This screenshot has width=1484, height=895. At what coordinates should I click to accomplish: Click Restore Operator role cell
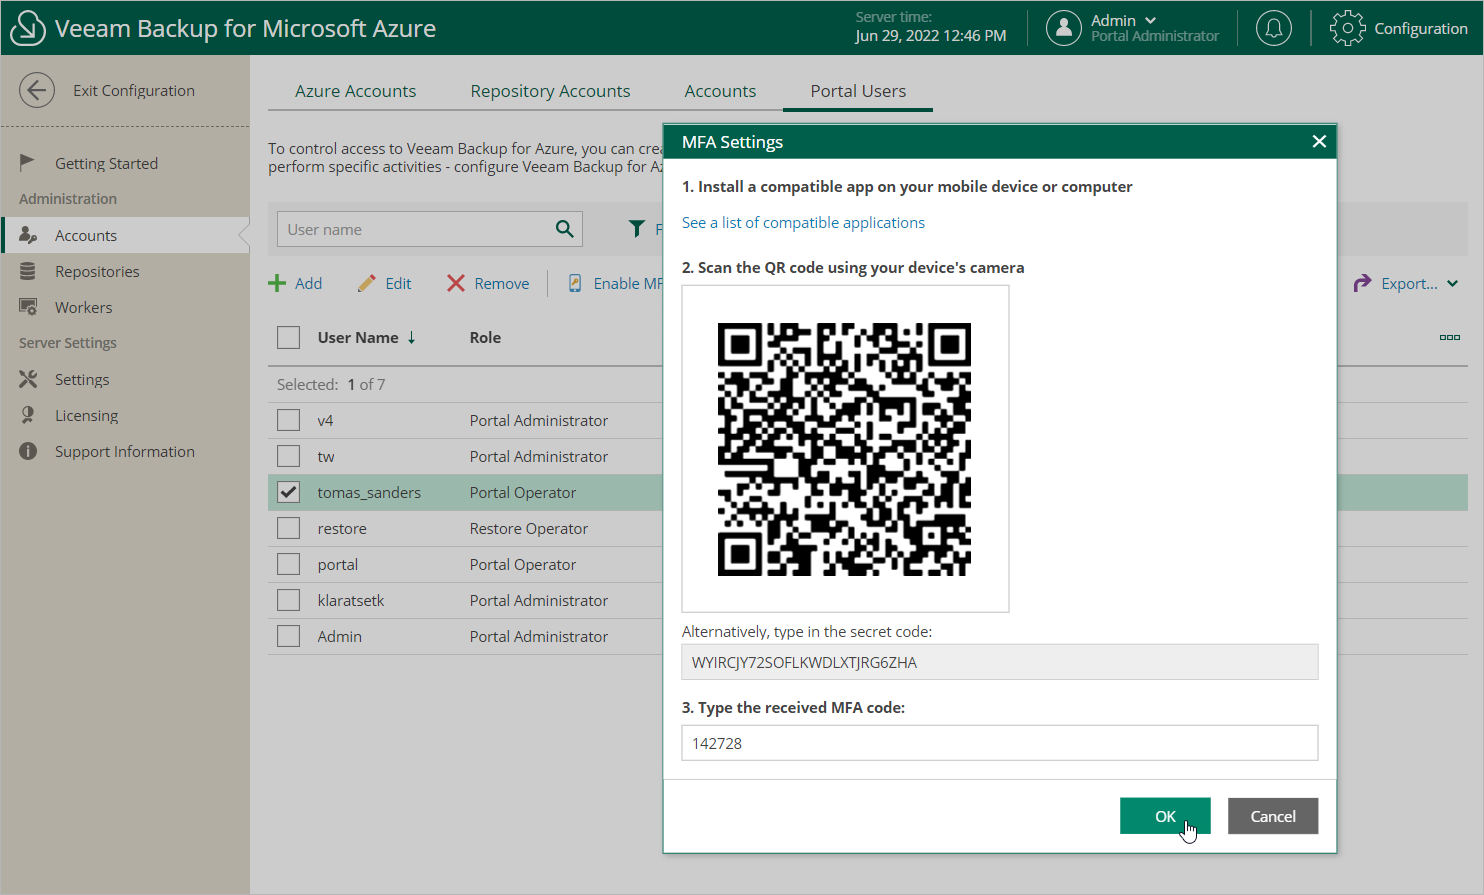[529, 528]
